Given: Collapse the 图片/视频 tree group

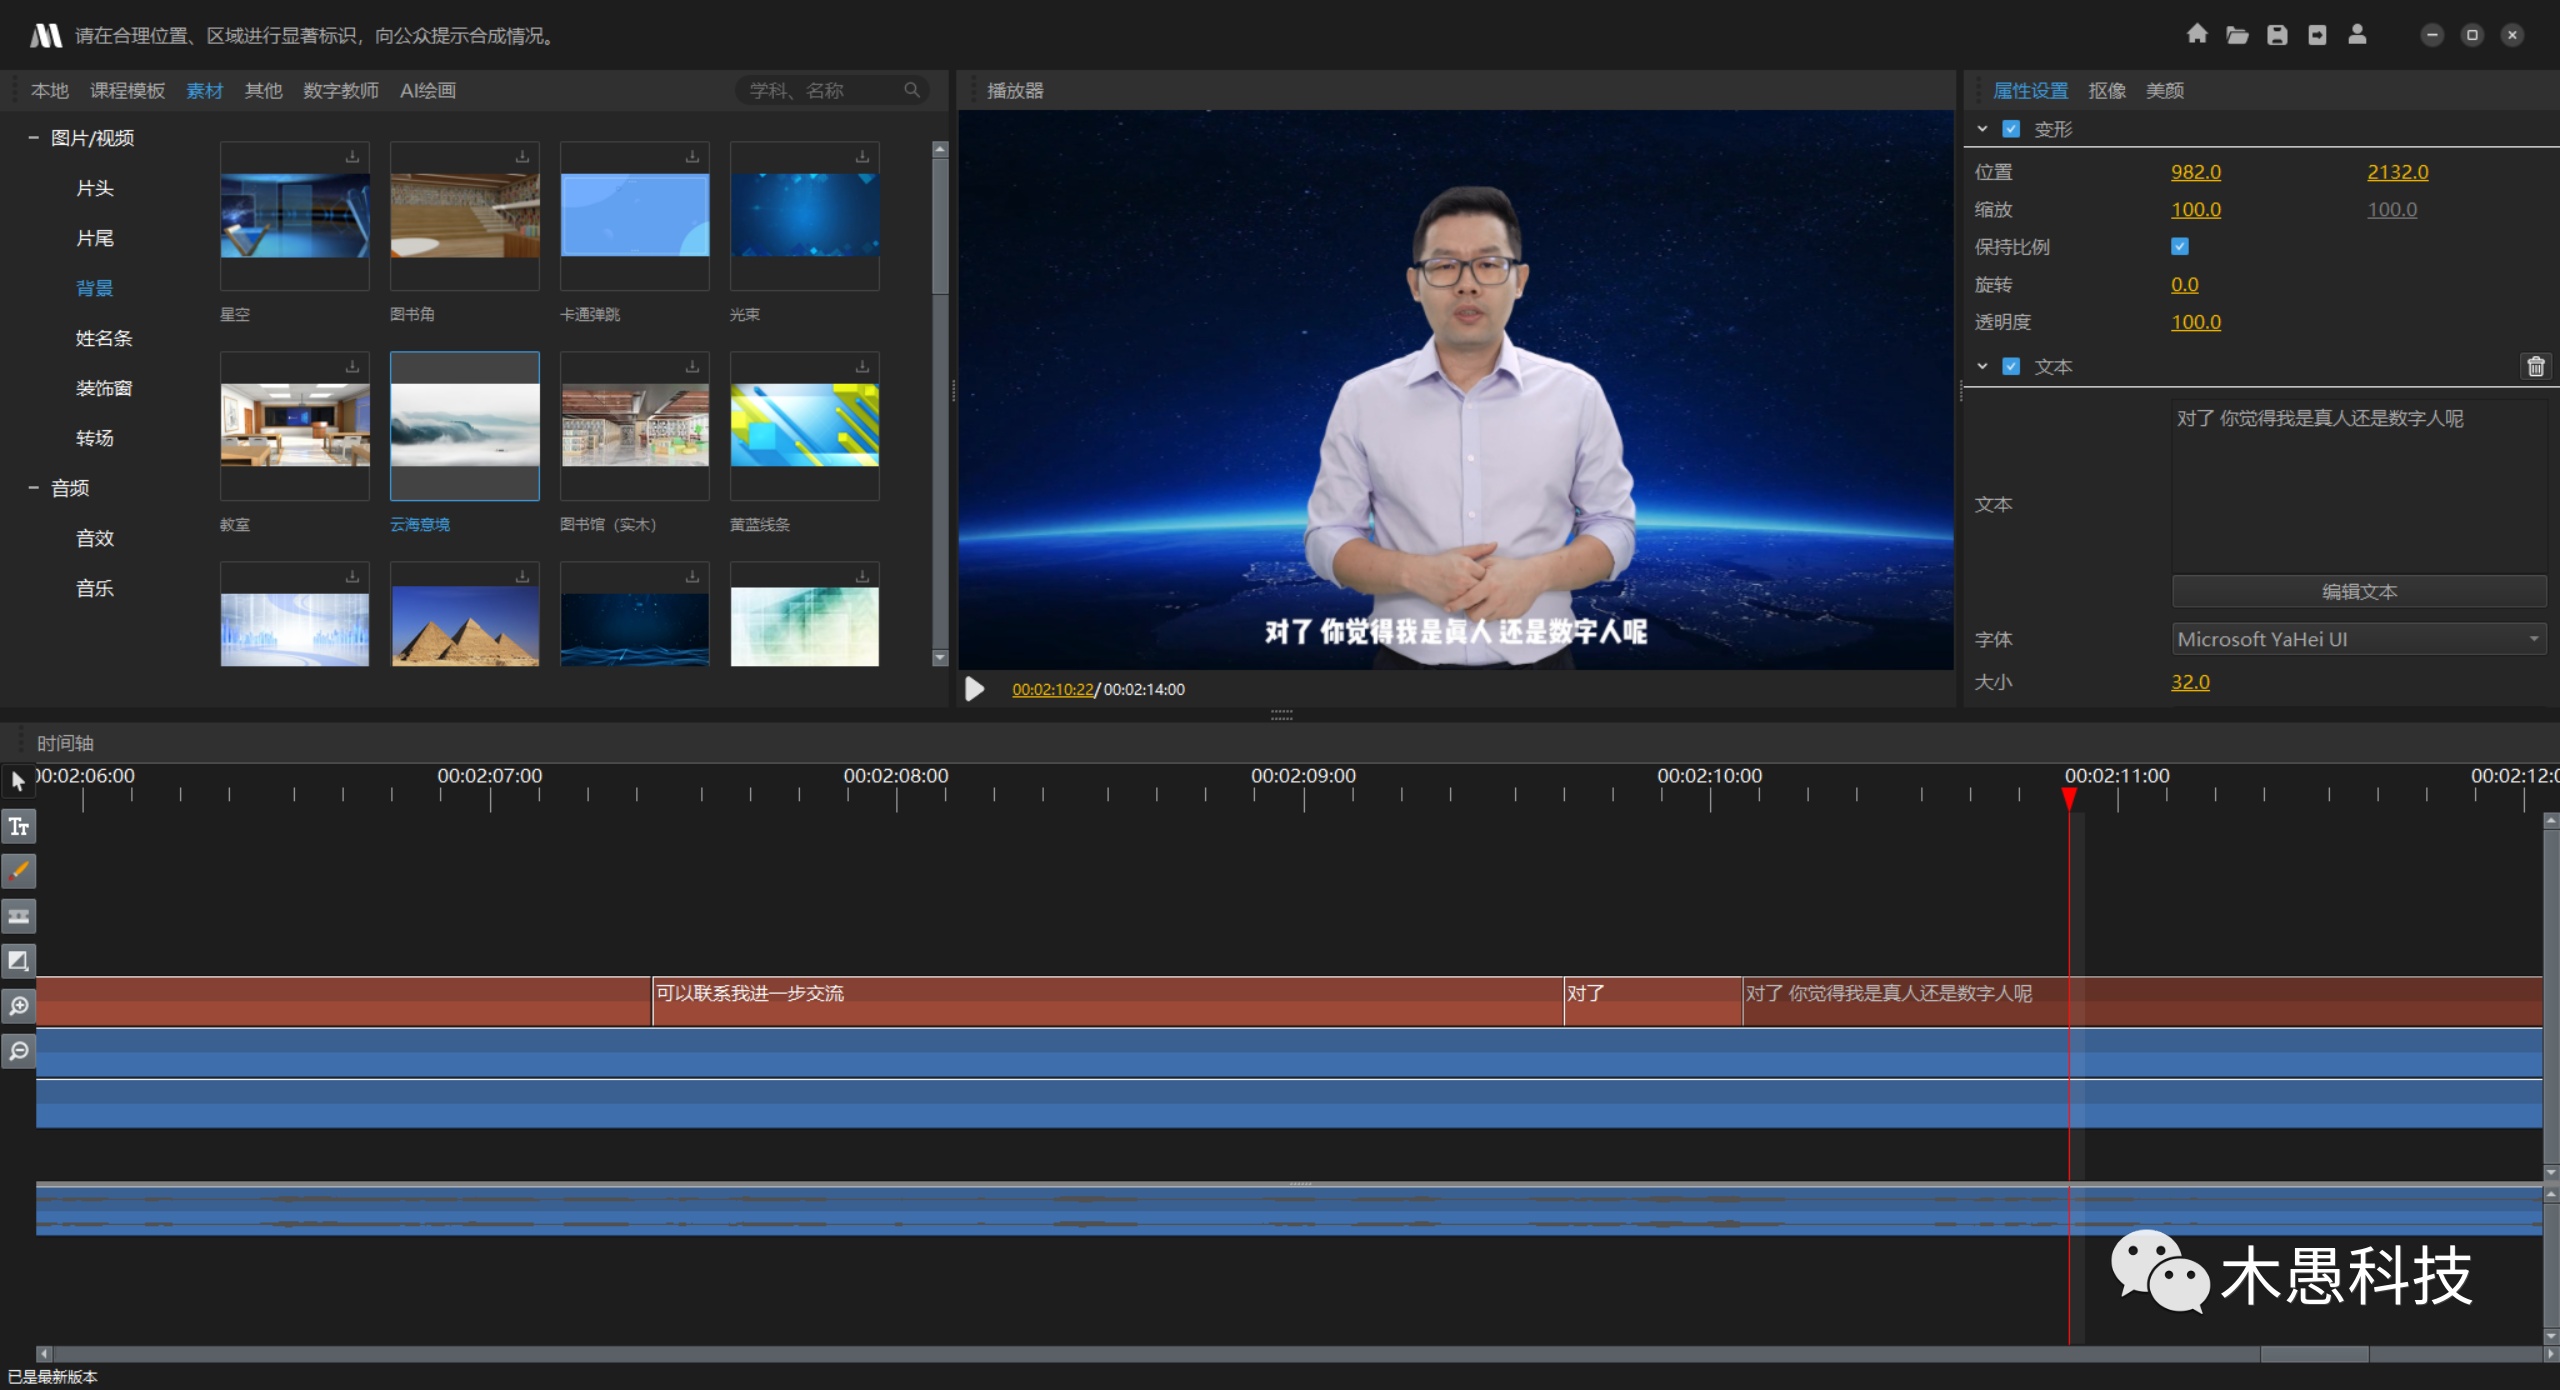Looking at the screenshot, I should pyautogui.click(x=33, y=138).
